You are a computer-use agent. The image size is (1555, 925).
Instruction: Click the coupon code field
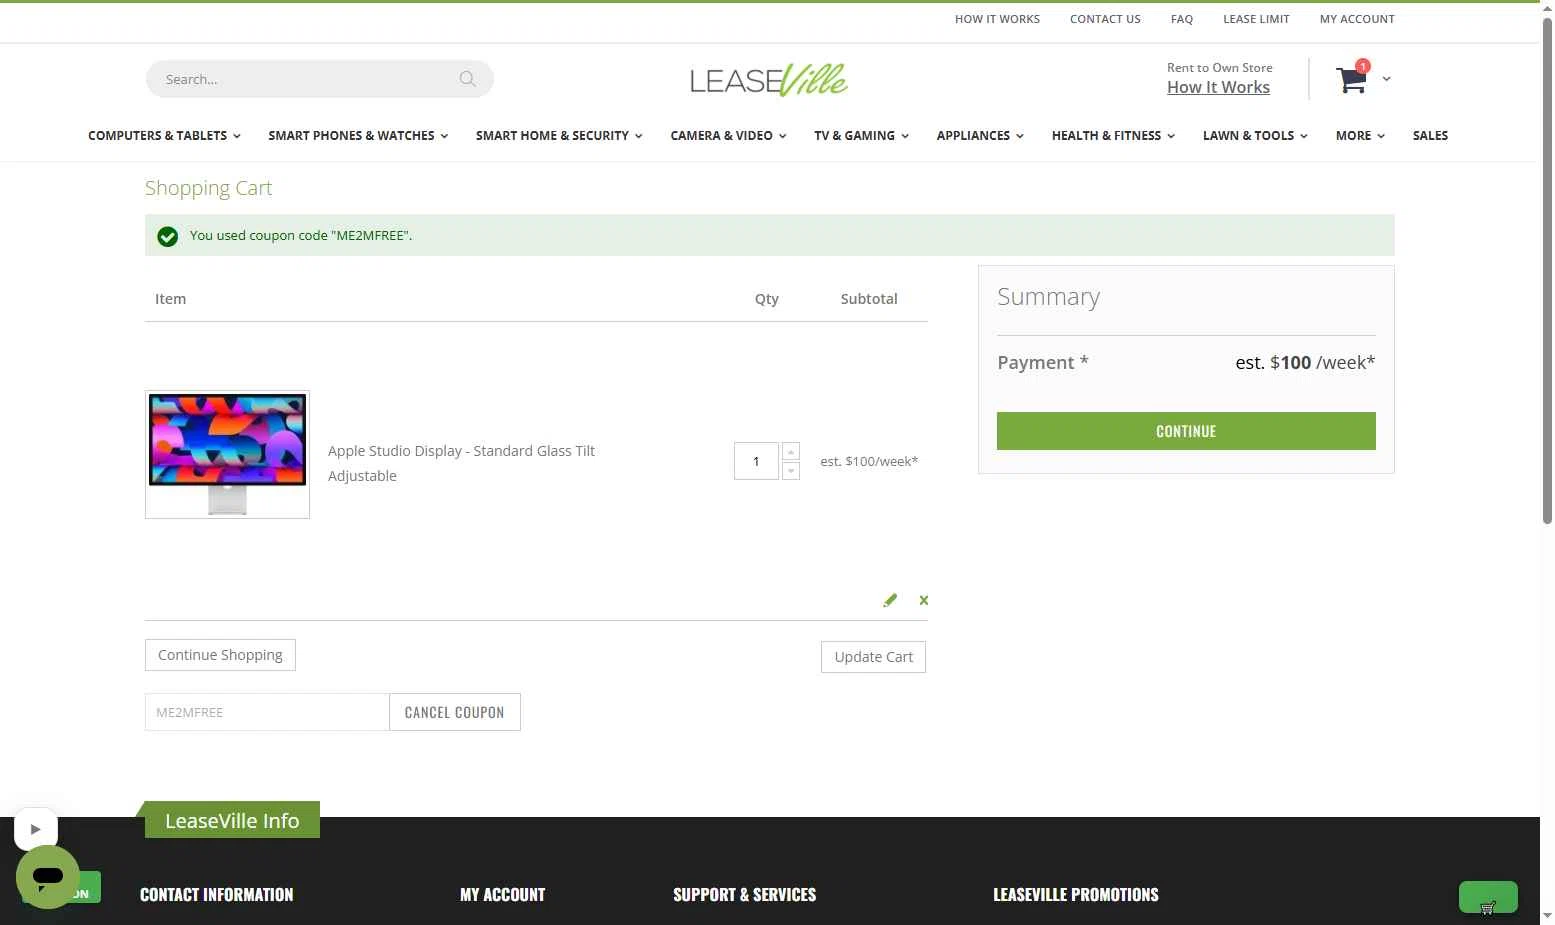(x=267, y=712)
